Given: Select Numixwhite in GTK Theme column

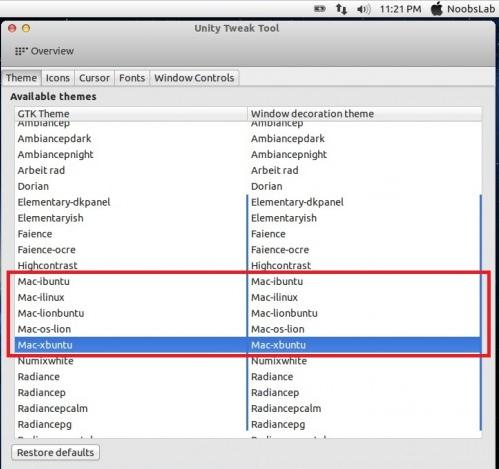Looking at the screenshot, I should tap(131, 361).
